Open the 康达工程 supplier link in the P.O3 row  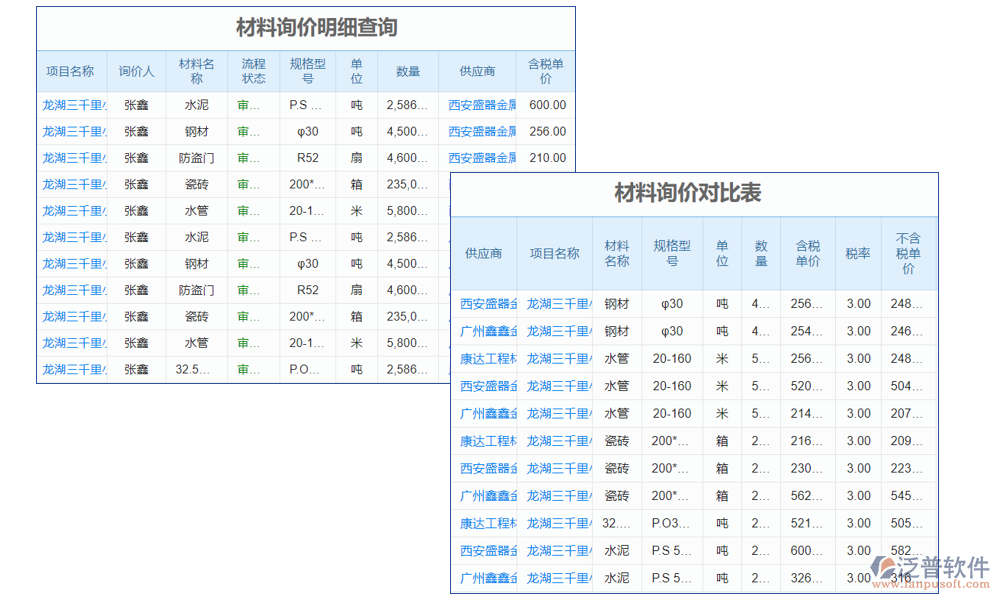tap(488, 523)
